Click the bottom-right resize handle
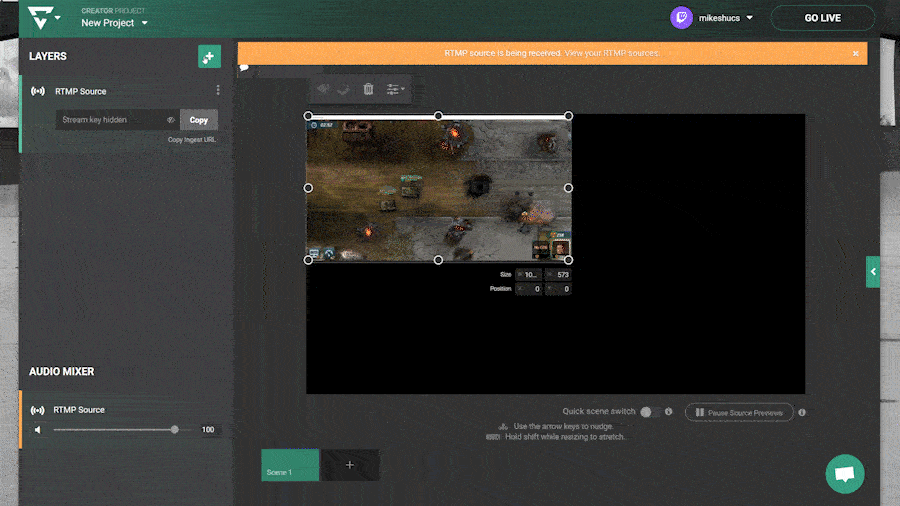This screenshot has height=506, width=900. click(x=568, y=260)
